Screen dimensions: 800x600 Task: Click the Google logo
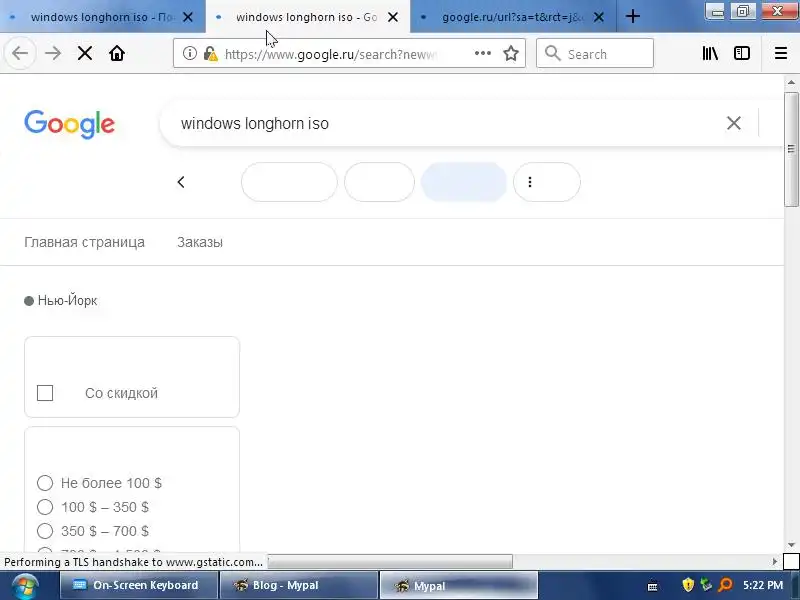(x=69, y=124)
